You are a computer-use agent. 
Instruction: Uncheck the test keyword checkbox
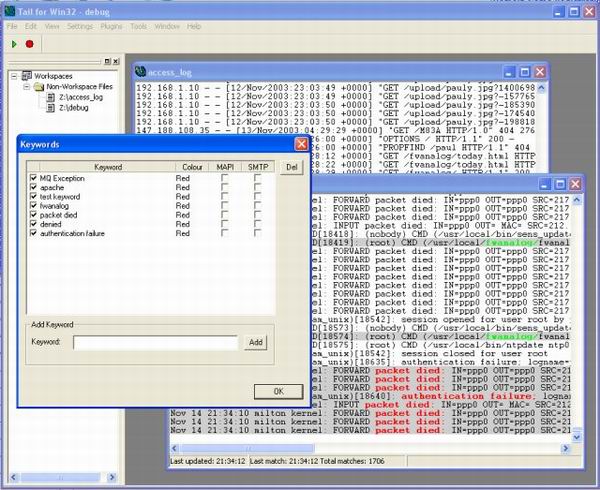tap(33, 196)
